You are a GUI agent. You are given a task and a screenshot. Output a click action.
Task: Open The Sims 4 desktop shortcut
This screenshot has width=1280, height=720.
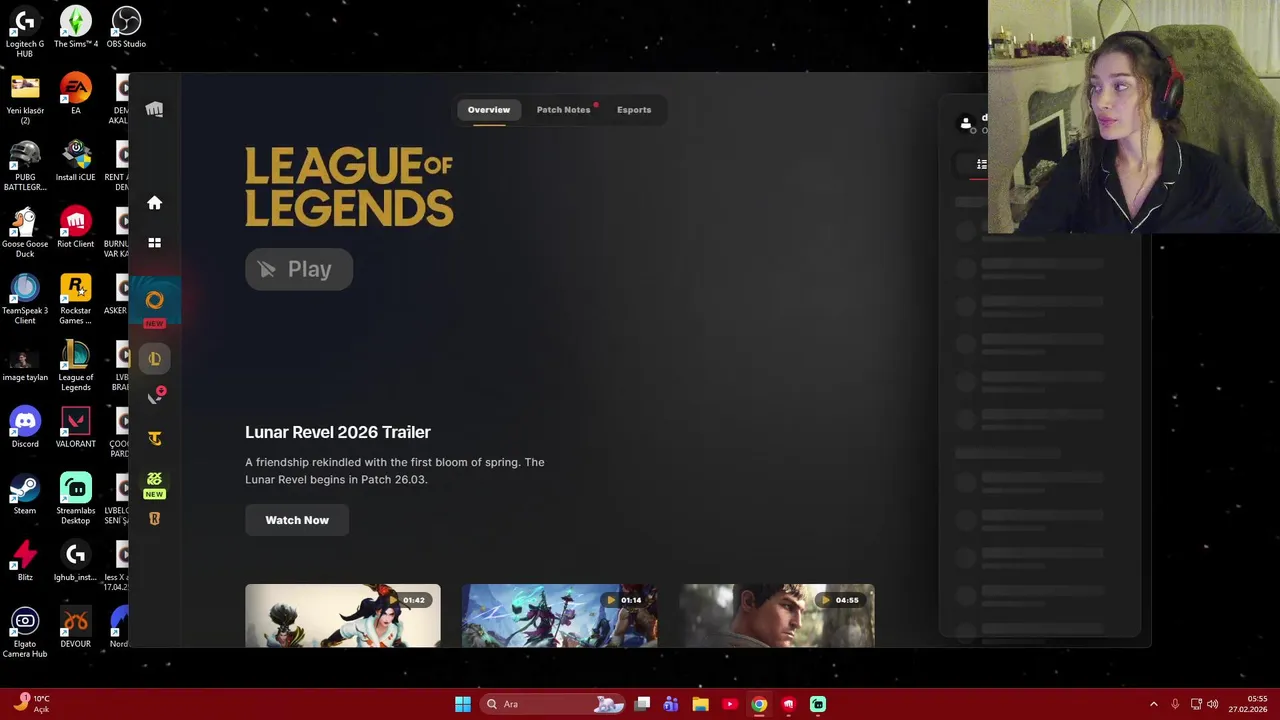(x=75, y=28)
